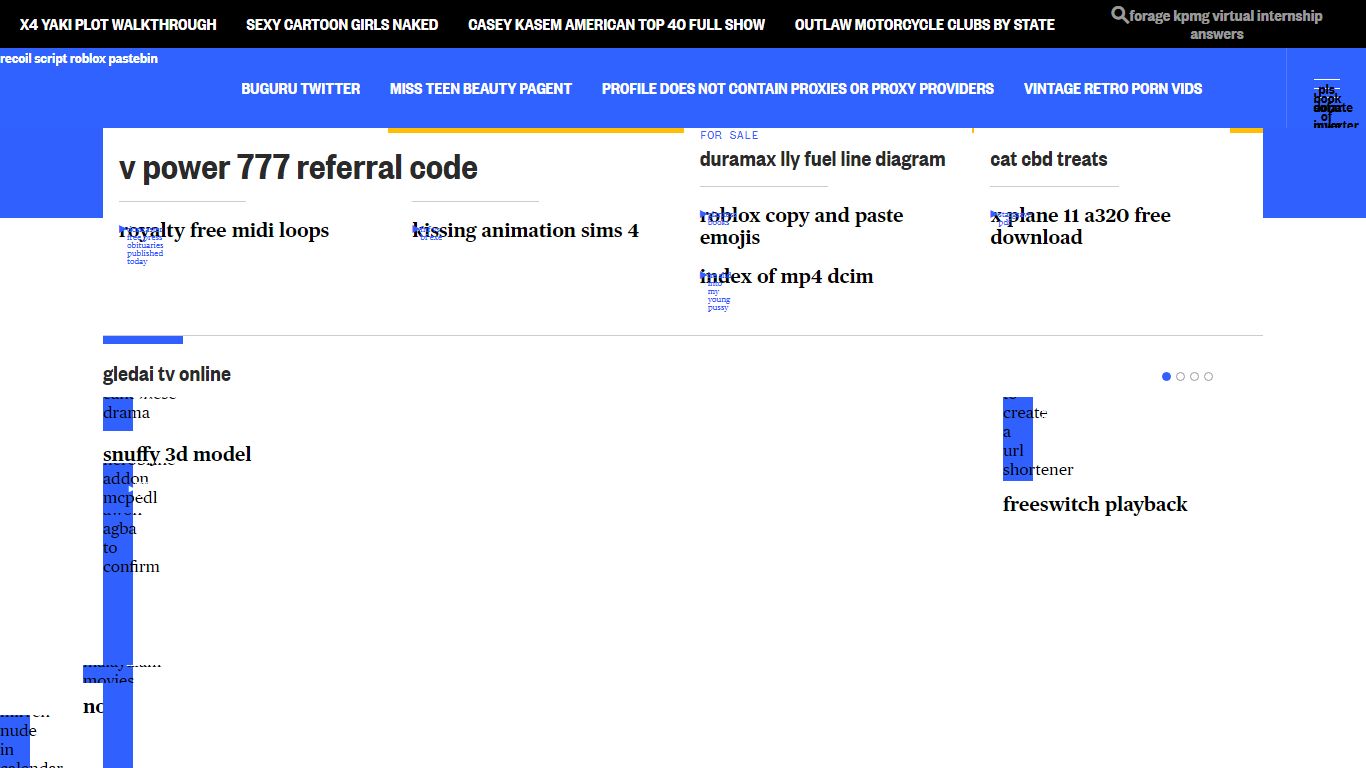Screen dimensions: 1366x768
Task: Select the first carousel dot
Action: pyautogui.click(x=1166, y=377)
